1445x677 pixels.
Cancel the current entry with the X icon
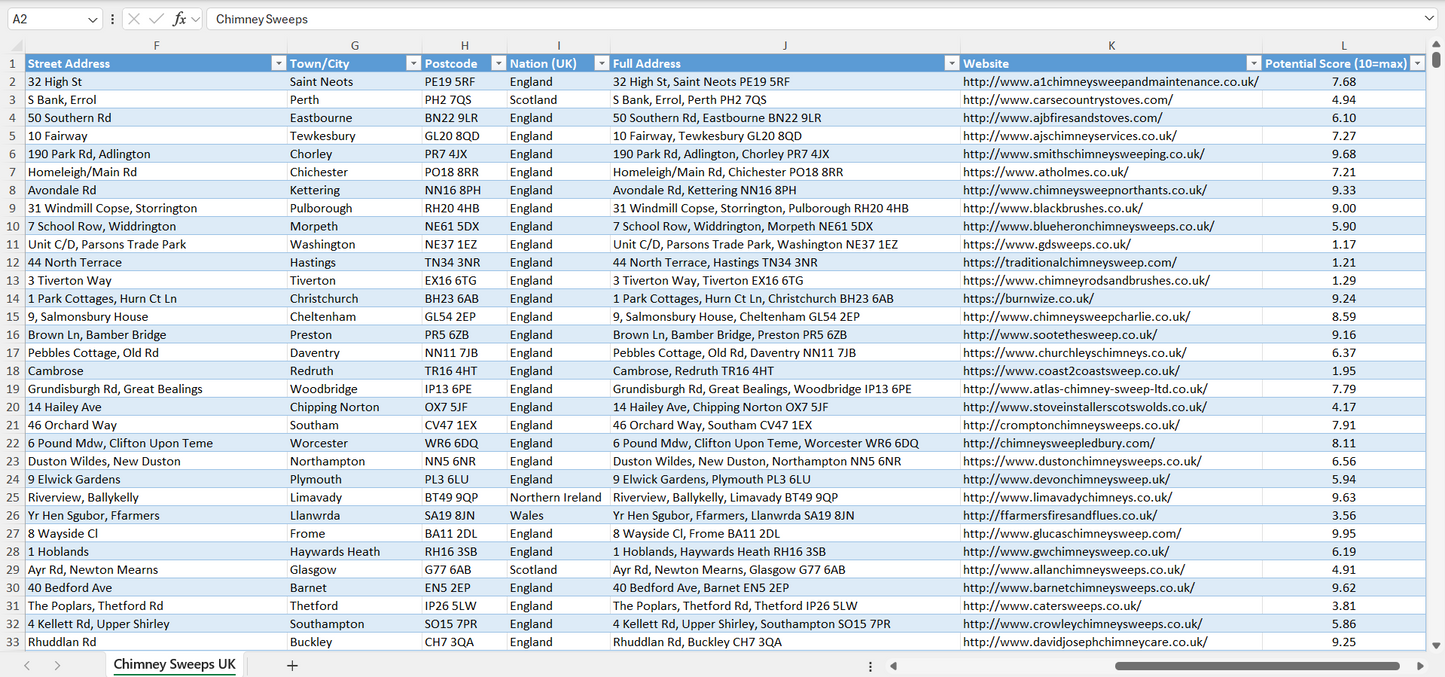click(x=133, y=18)
